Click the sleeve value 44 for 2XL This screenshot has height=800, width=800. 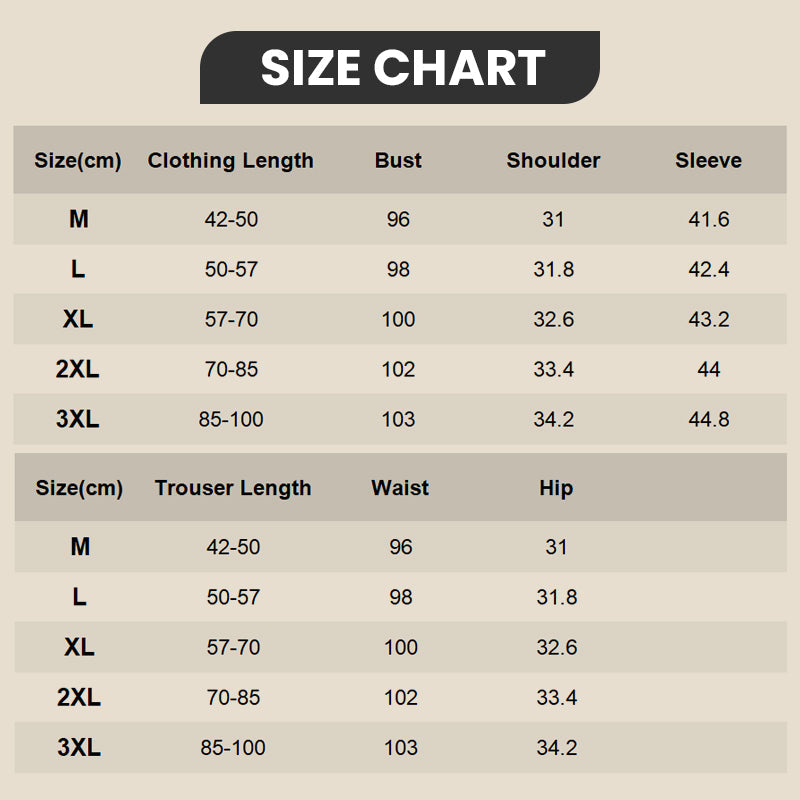pyautogui.click(x=708, y=369)
